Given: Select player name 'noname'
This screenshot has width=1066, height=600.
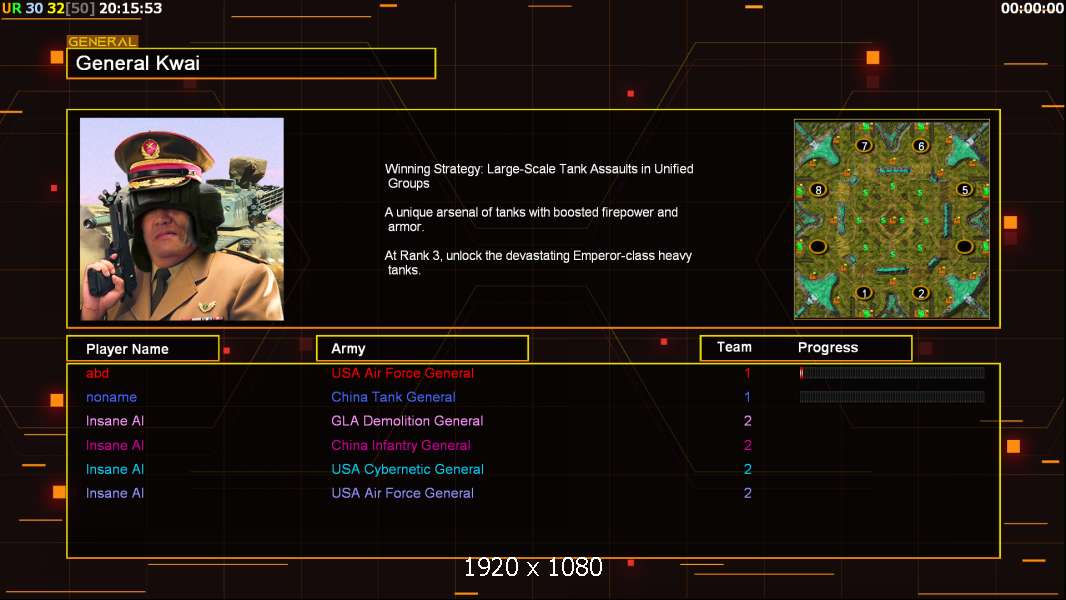Looking at the screenshot, I should tap(111, 397).
